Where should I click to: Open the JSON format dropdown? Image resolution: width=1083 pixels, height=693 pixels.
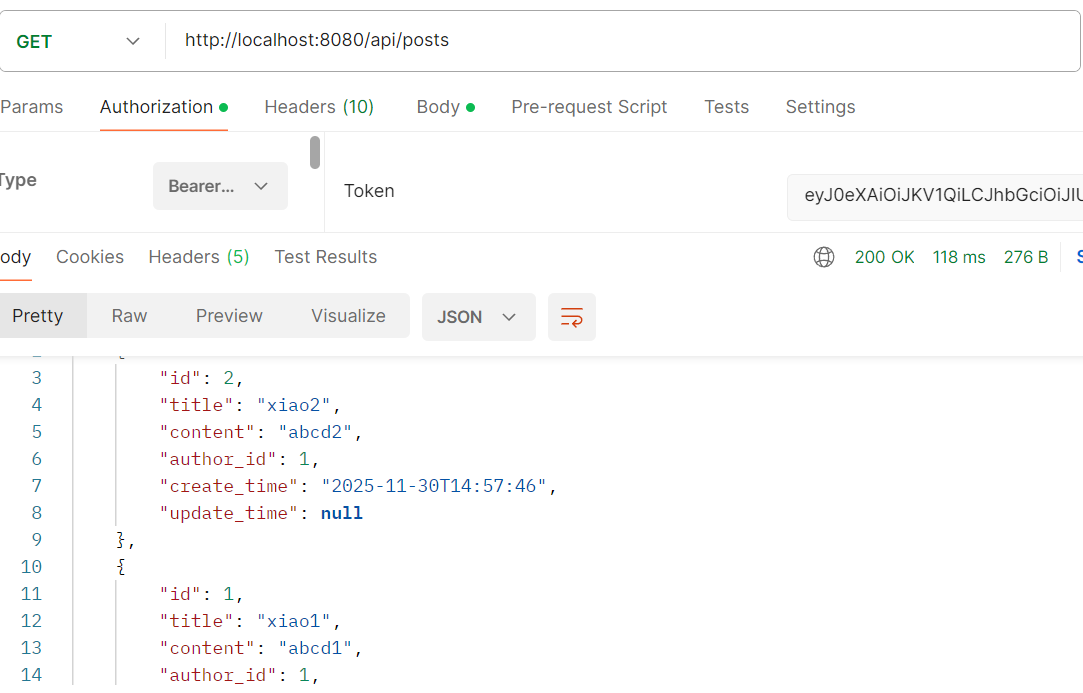pos(478,317)
